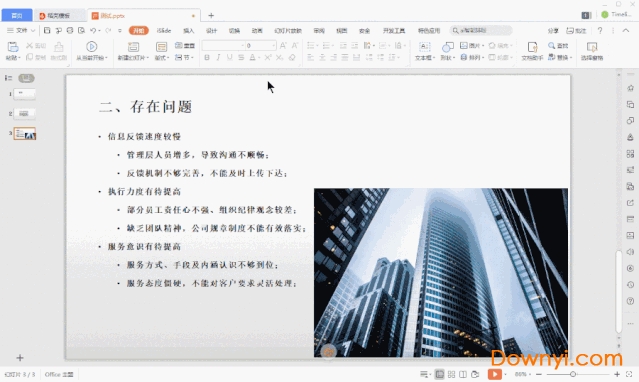Start slideshow from current slide icon

(91, 46)
